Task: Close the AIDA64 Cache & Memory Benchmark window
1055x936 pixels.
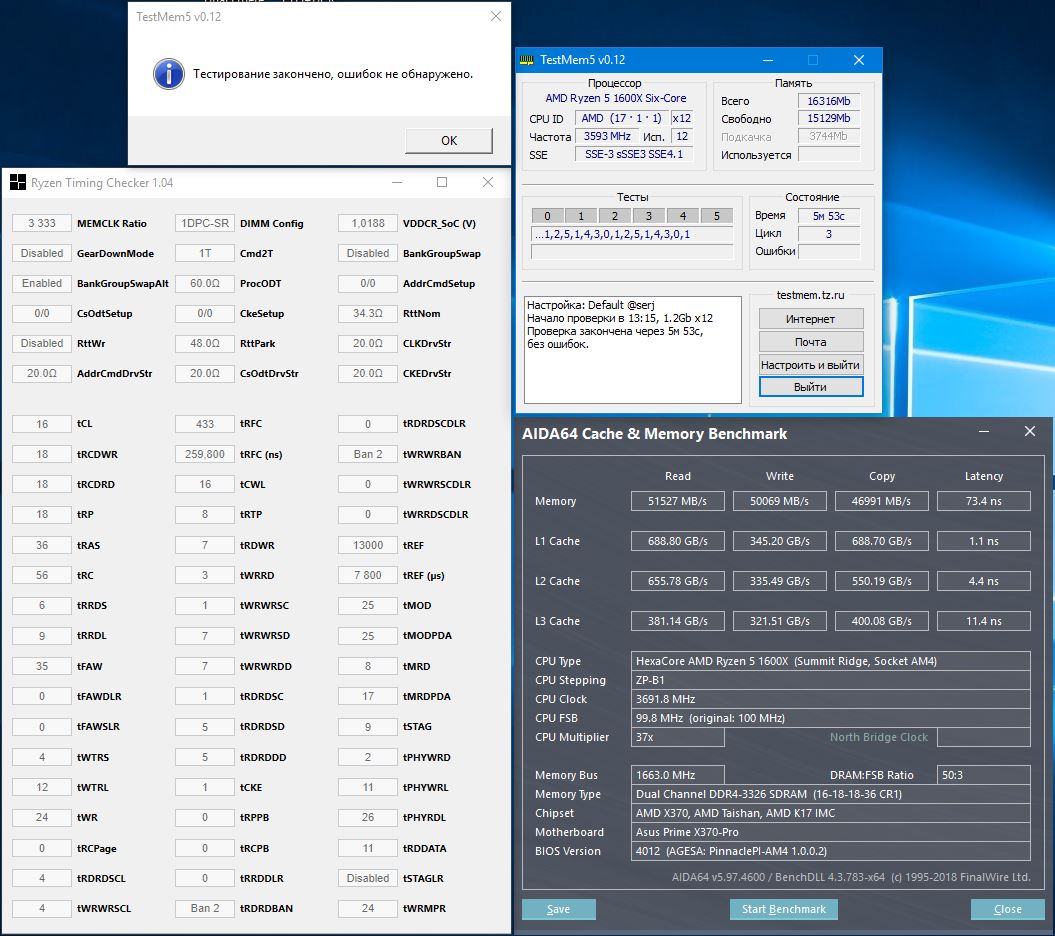Action: pos(1029,432)
